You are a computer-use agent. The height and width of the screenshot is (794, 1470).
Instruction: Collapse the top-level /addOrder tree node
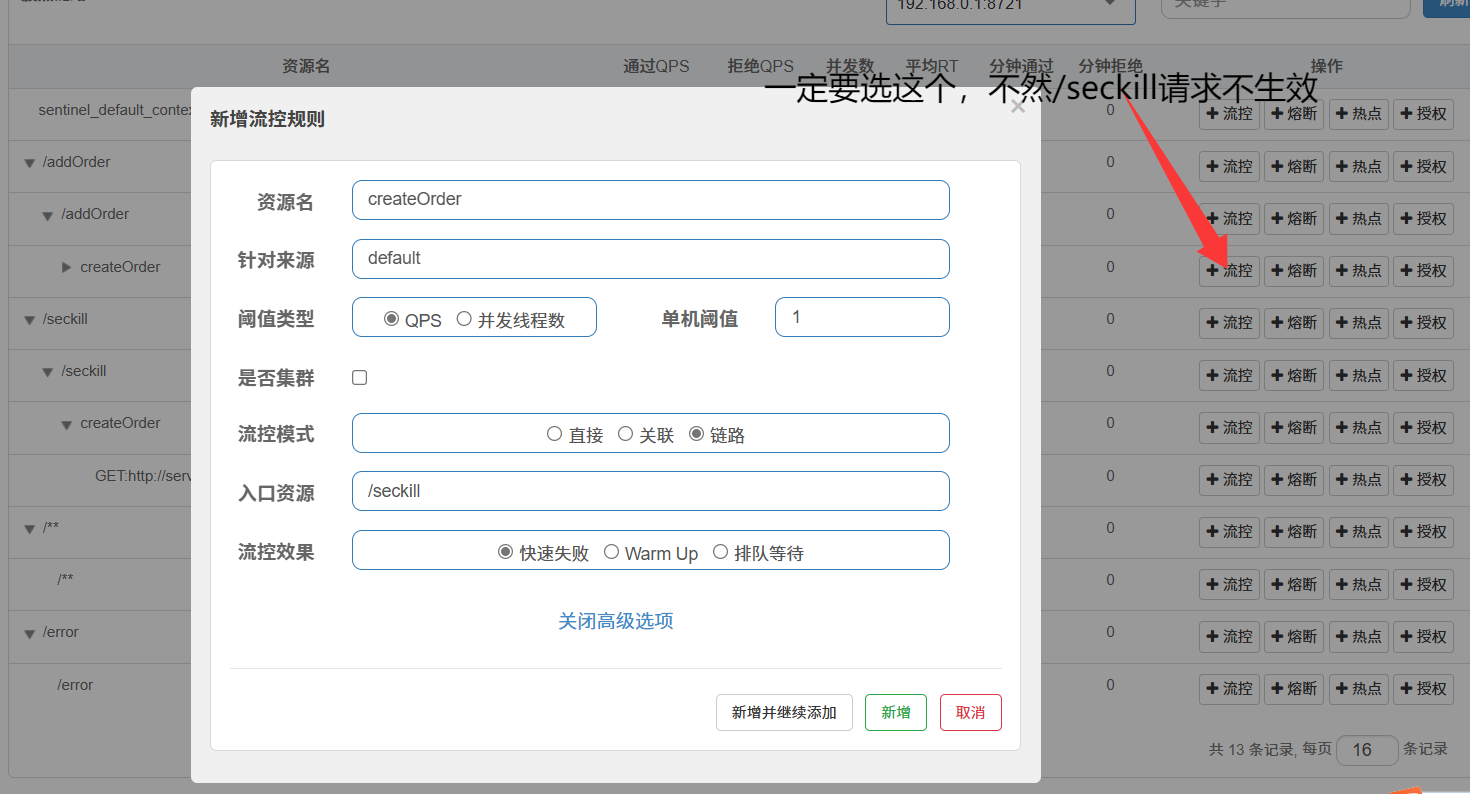(30, 163)
